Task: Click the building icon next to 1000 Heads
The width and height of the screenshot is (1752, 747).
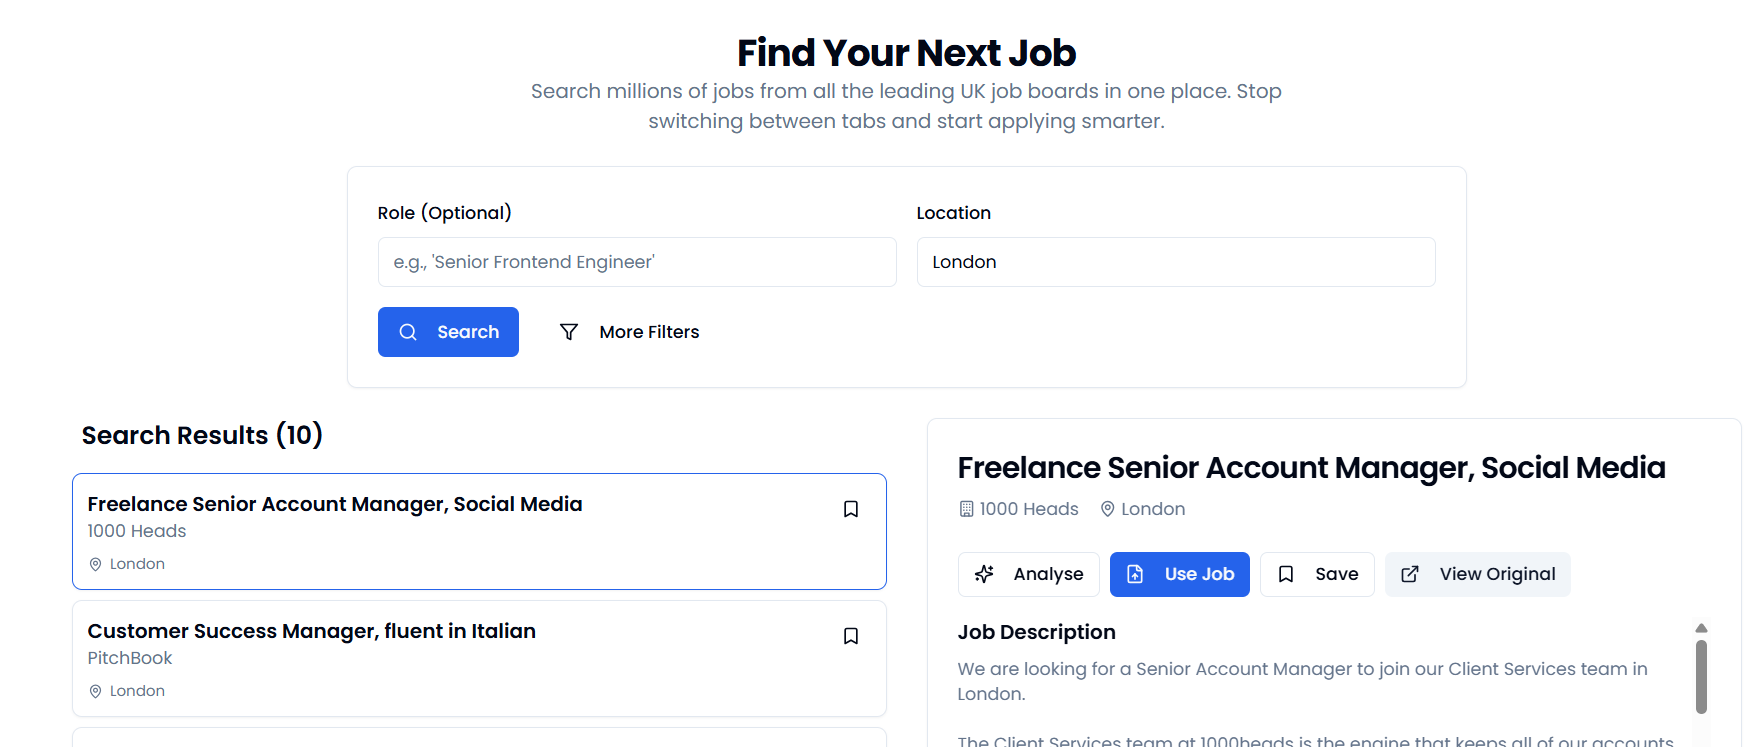Action: coord(964,508)
